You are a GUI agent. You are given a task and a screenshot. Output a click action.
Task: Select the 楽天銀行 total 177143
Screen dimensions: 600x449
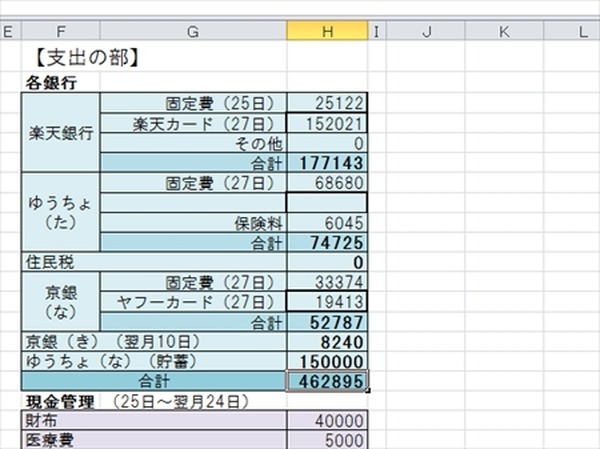click(x=327, y=163)
